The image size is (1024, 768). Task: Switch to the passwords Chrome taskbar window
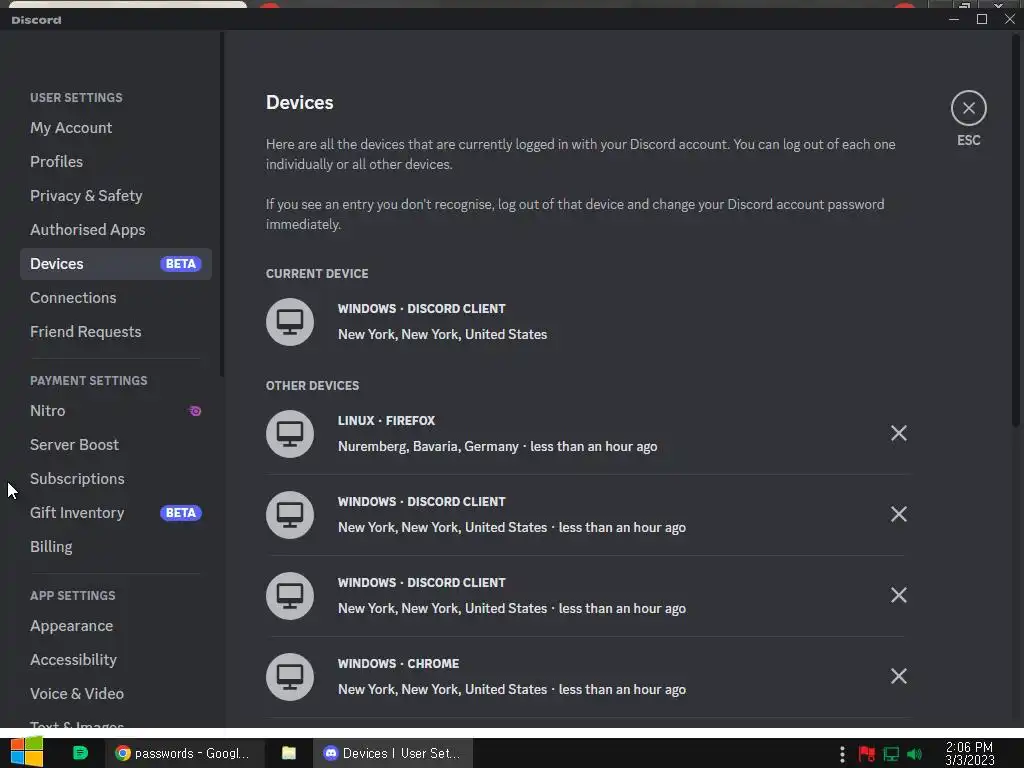click(184, 753)
